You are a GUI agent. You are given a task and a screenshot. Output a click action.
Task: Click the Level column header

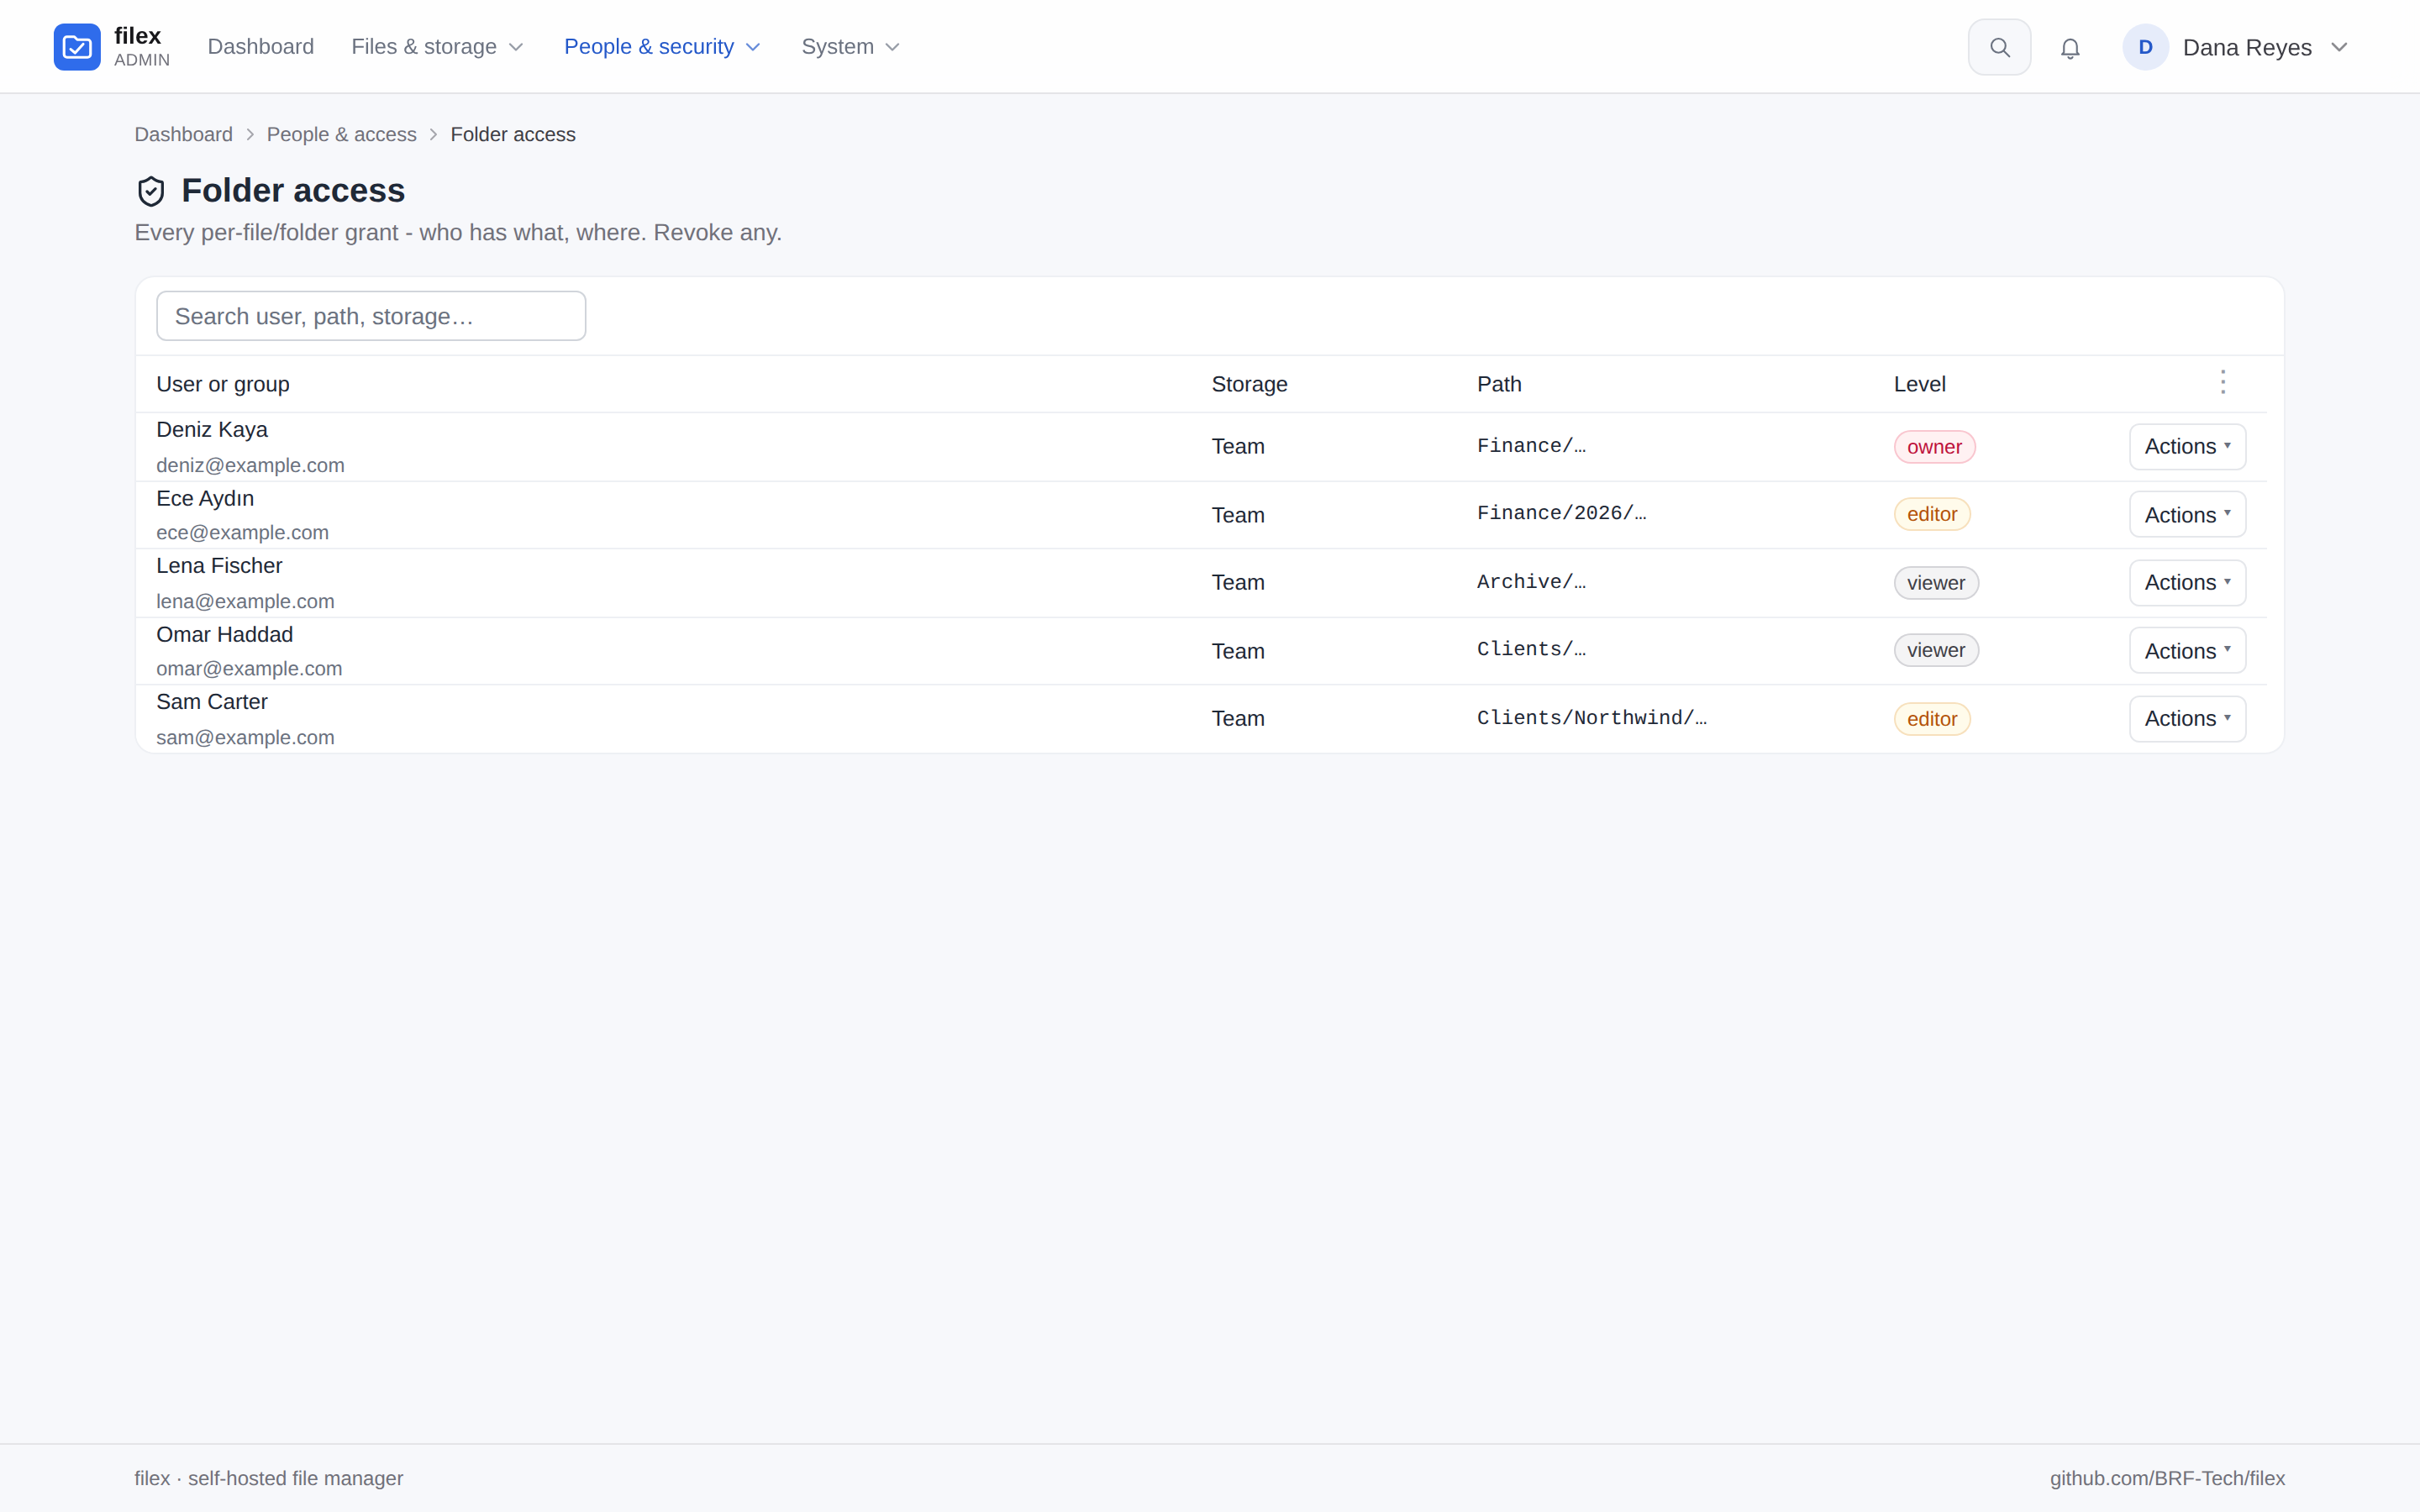(x=1919, y=384)
